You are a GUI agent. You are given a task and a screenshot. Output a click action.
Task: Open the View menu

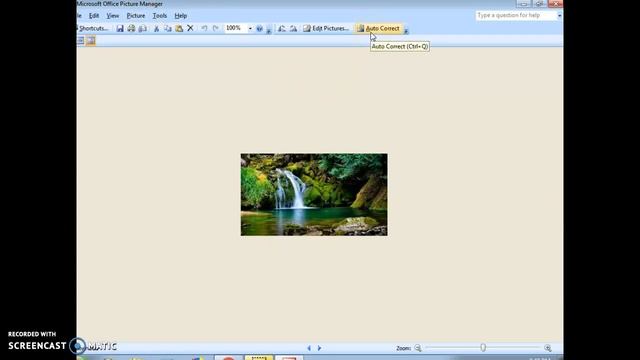(113, 16)
